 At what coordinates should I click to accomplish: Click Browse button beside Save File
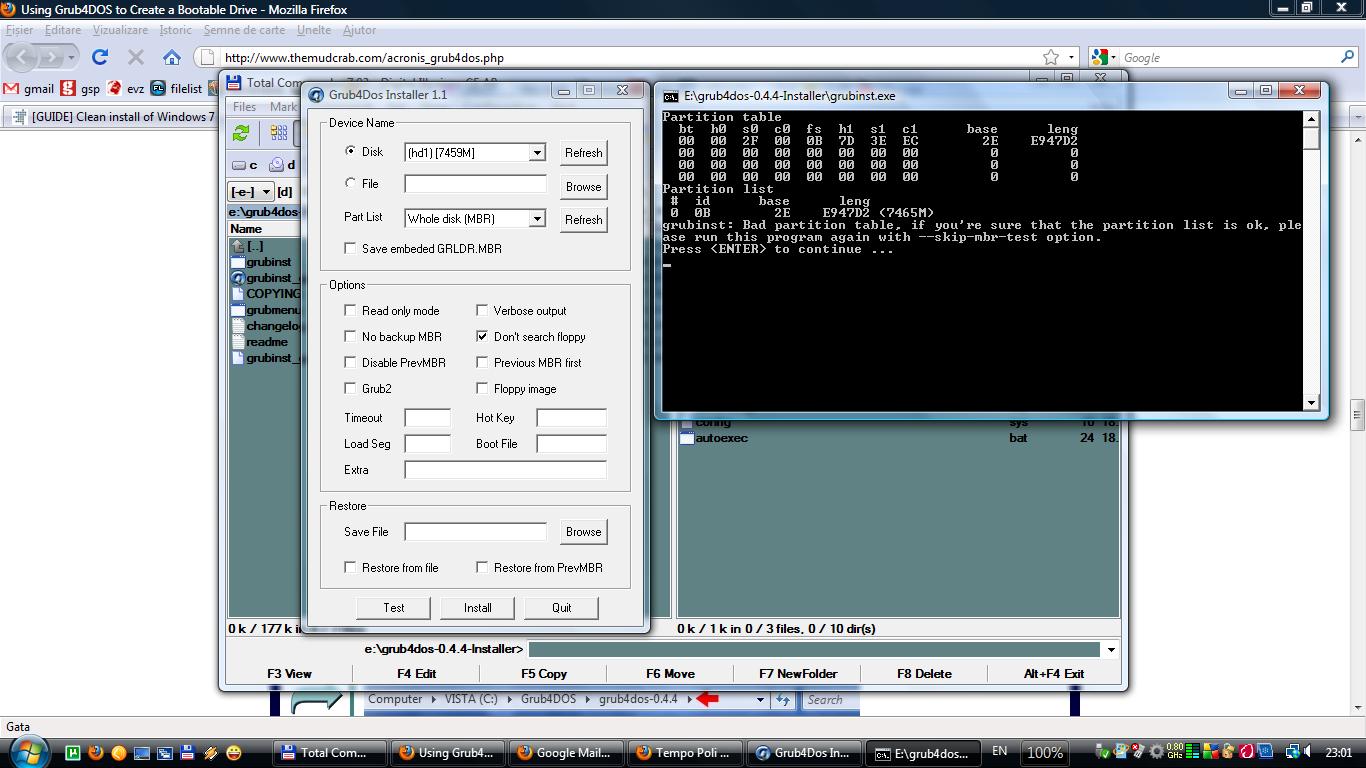(x=583, y=531)
